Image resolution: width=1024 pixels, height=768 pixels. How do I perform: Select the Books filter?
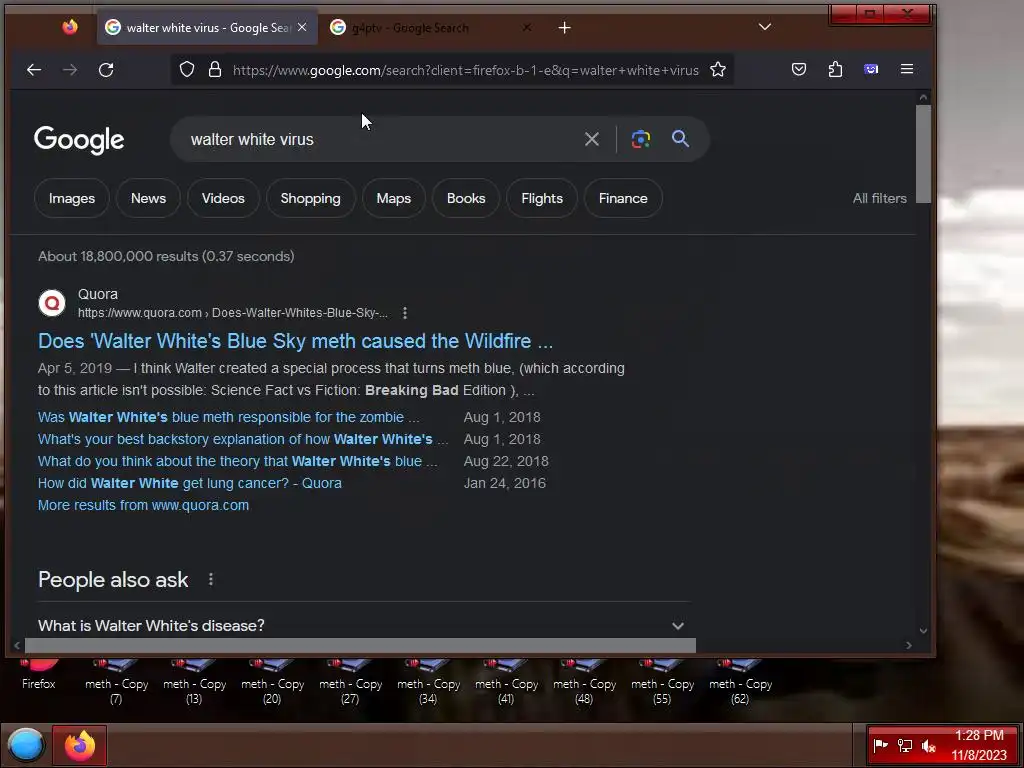tap(466, 199)
